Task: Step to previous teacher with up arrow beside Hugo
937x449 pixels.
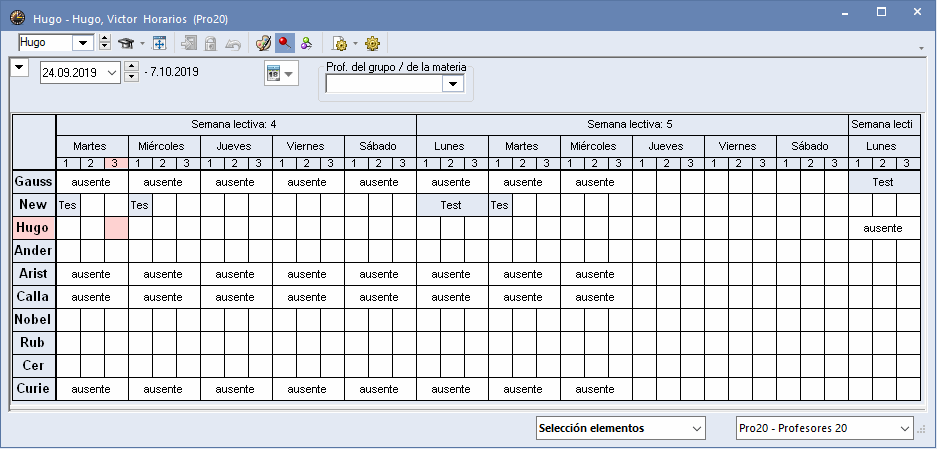Action: click(105, 39)
